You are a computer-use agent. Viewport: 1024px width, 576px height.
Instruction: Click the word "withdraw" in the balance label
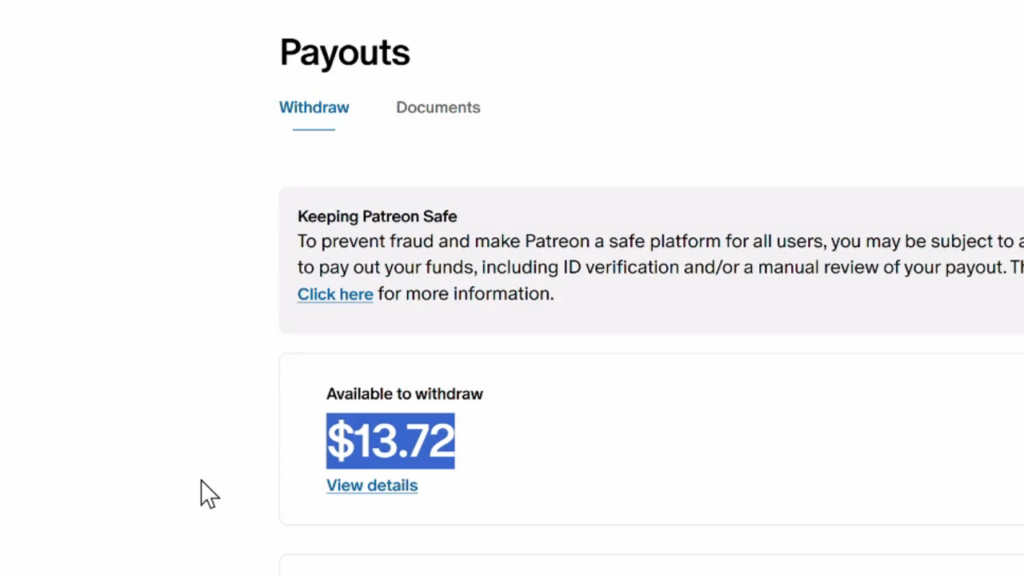(450, 394)
